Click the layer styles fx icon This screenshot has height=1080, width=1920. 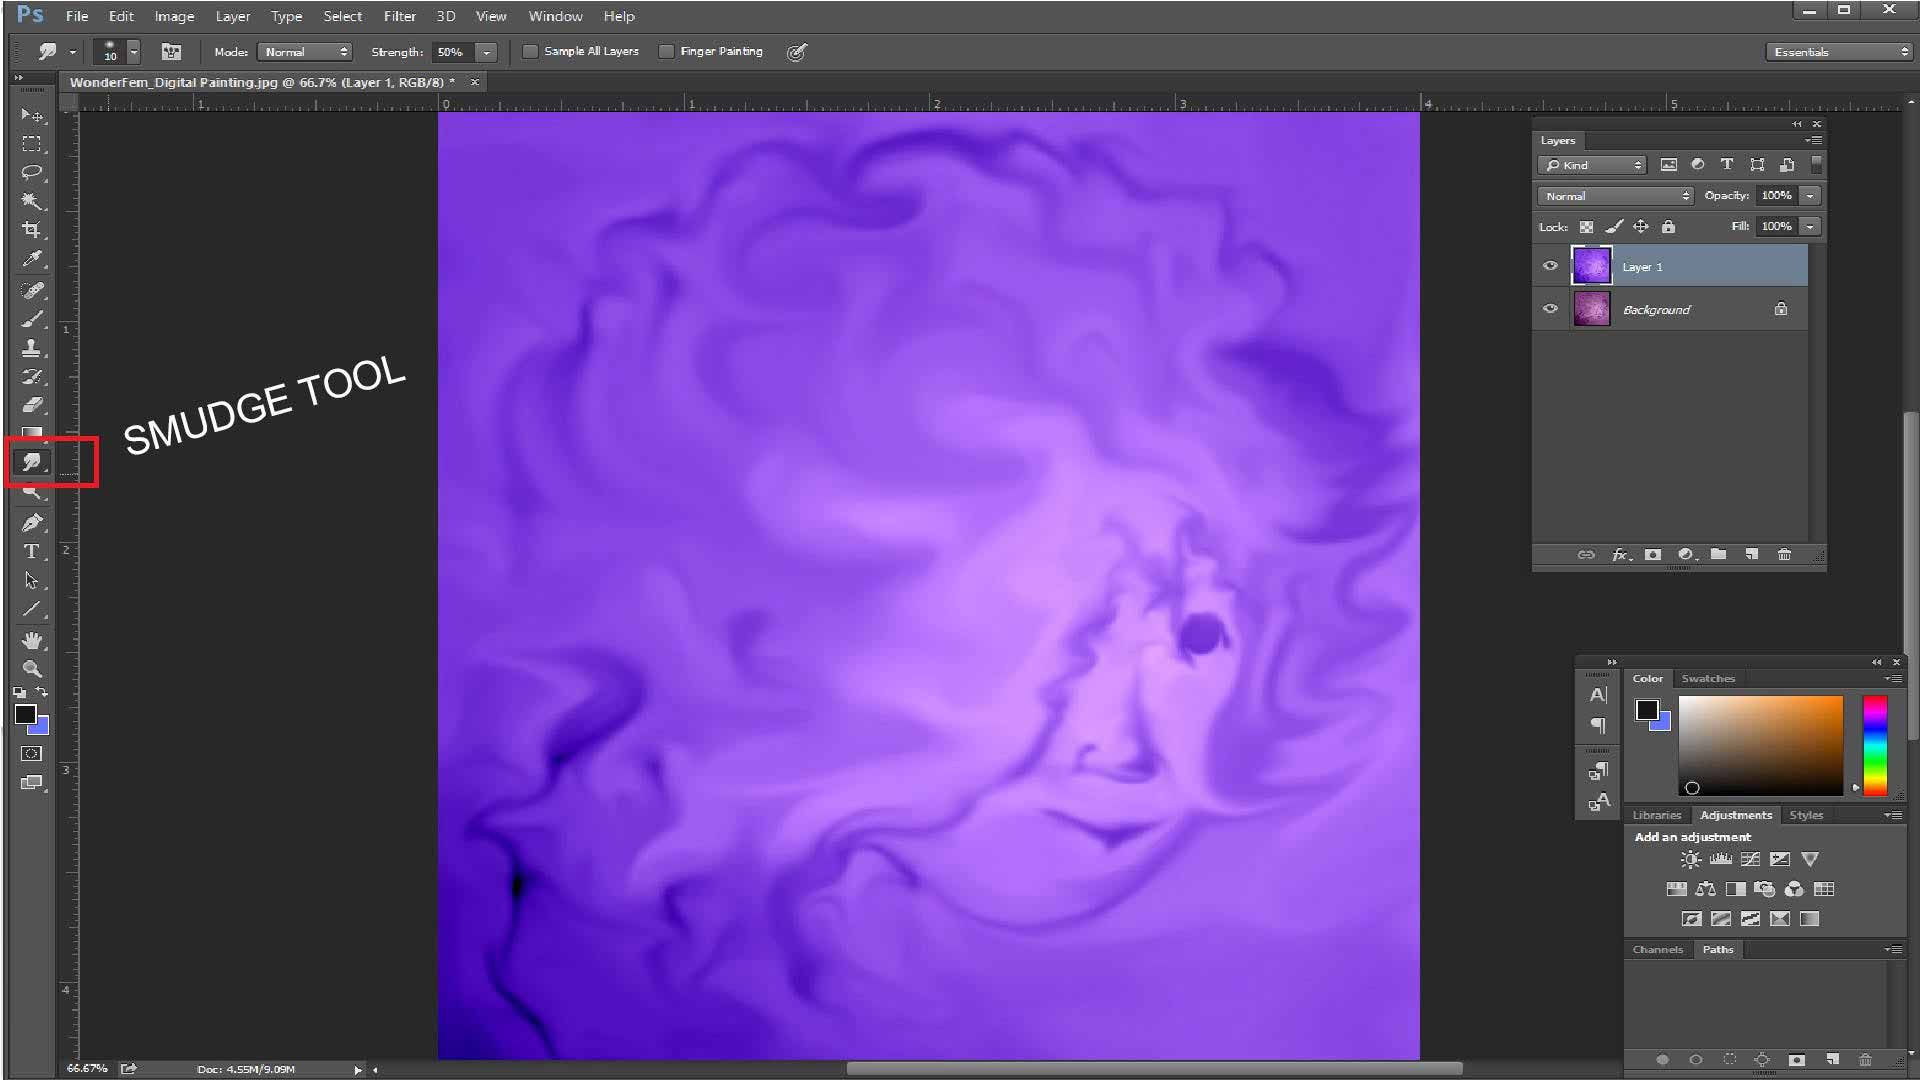[1619, 554]
